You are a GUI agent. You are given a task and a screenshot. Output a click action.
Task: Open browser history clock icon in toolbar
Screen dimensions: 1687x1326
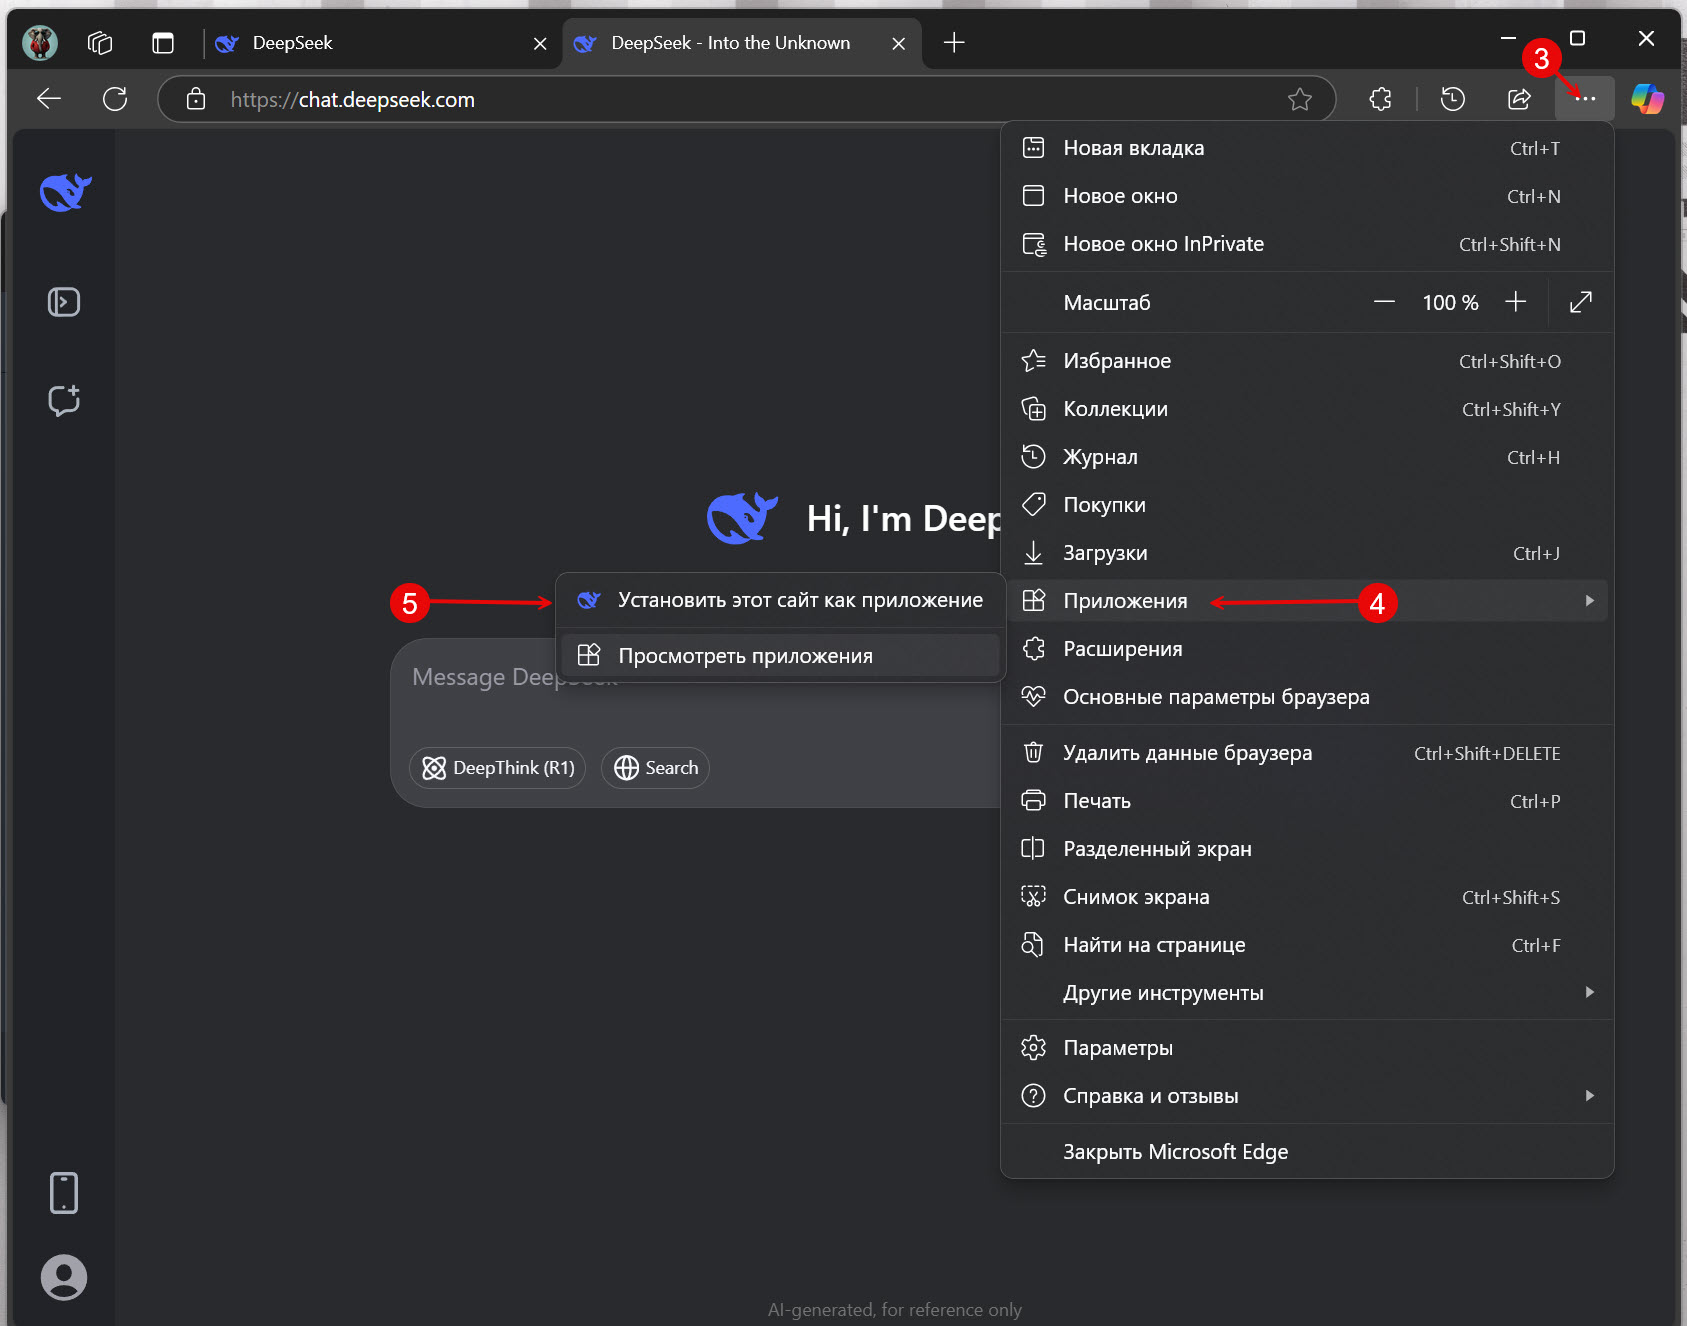[x=1452, y=98]
